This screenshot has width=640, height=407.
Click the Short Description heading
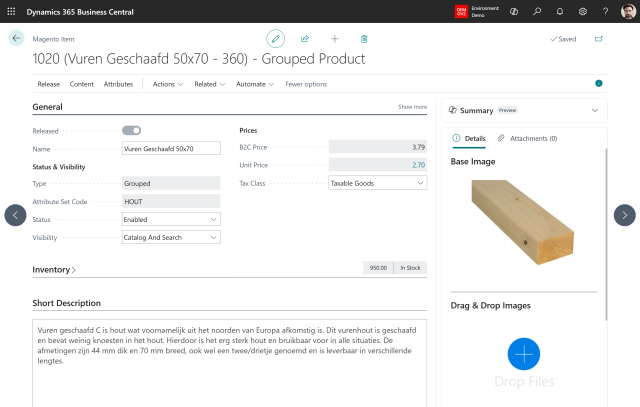pos(67,303)
